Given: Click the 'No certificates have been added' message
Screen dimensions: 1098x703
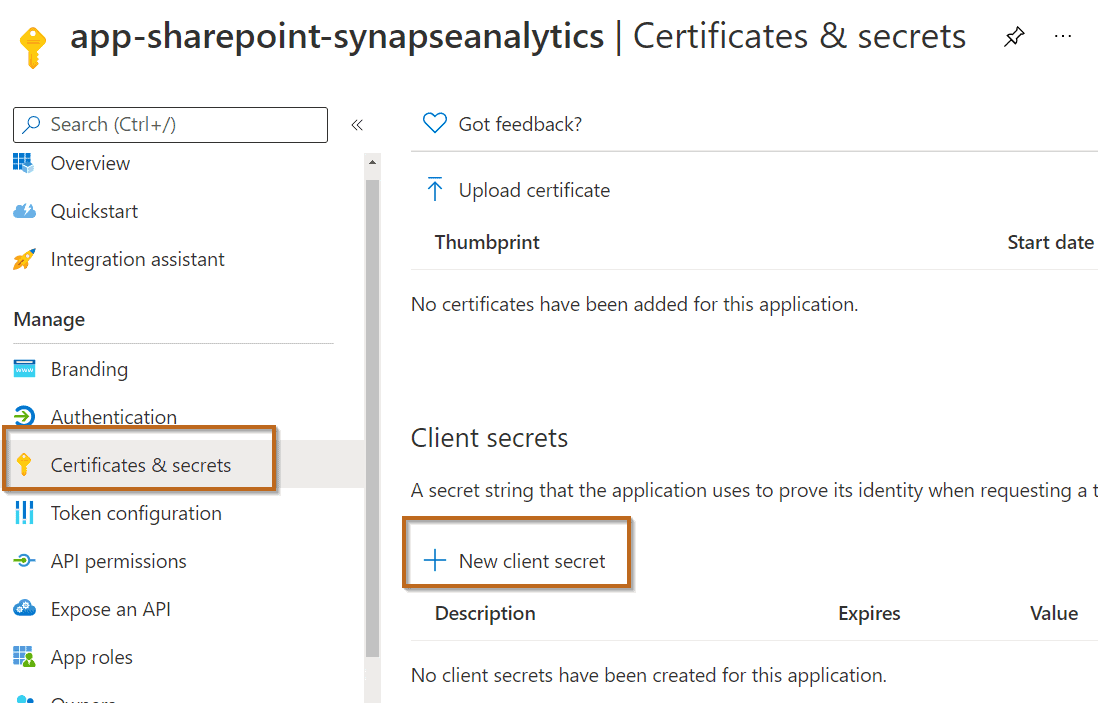Looking at the screenshot, I should point(634,305).
